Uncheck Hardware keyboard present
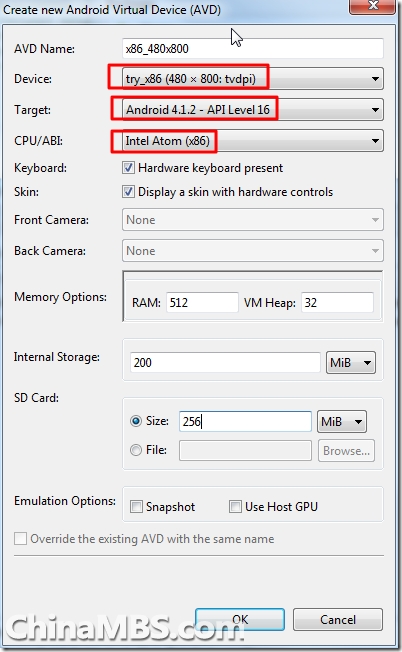The width and height of the screenshot is (402, 652). coord(128,168)
